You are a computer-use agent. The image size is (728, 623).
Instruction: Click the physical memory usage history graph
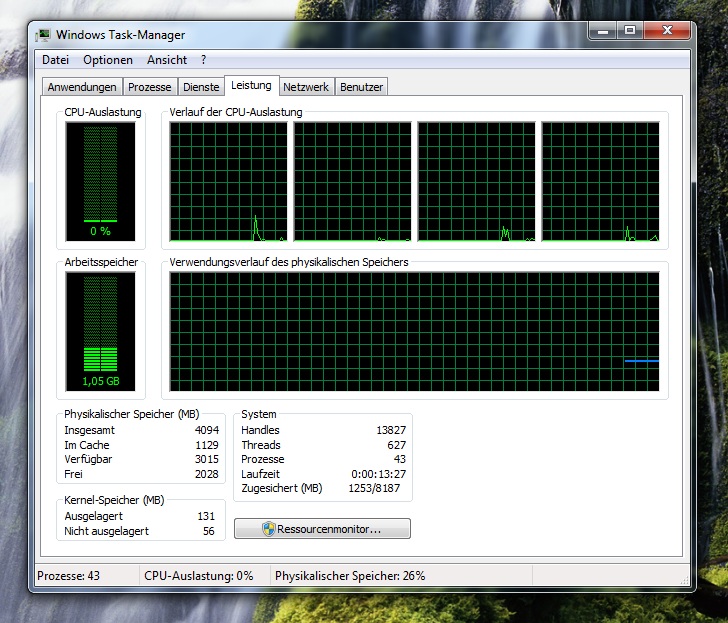(414, 331)
